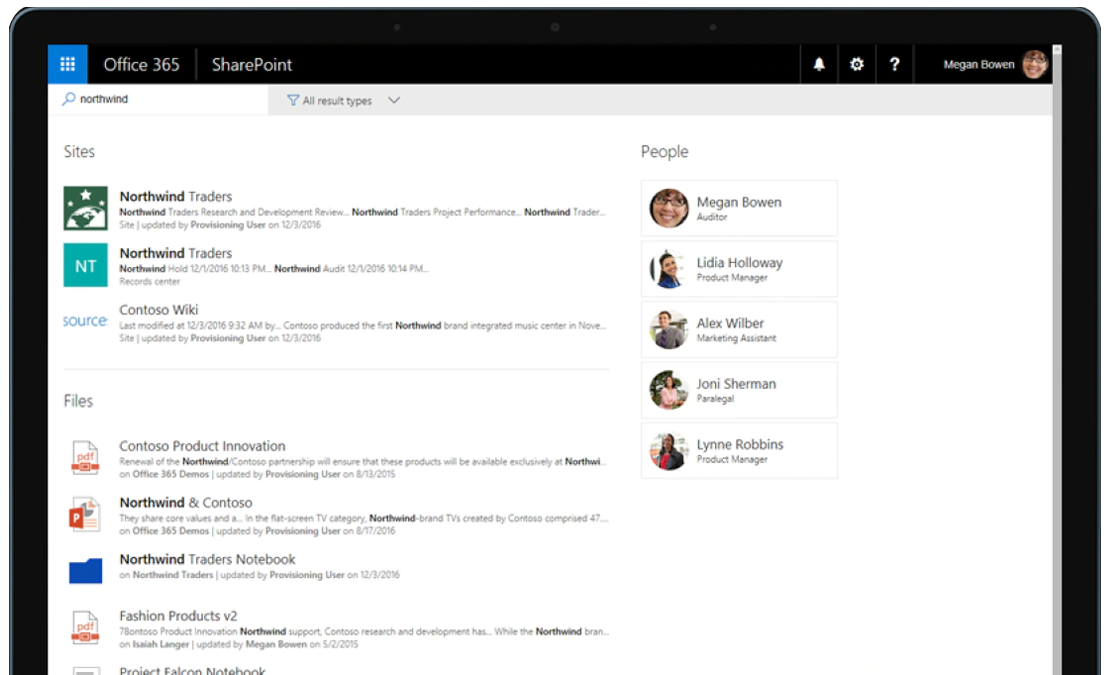Click the green Northwind Traders site logo

pos(86,208)
